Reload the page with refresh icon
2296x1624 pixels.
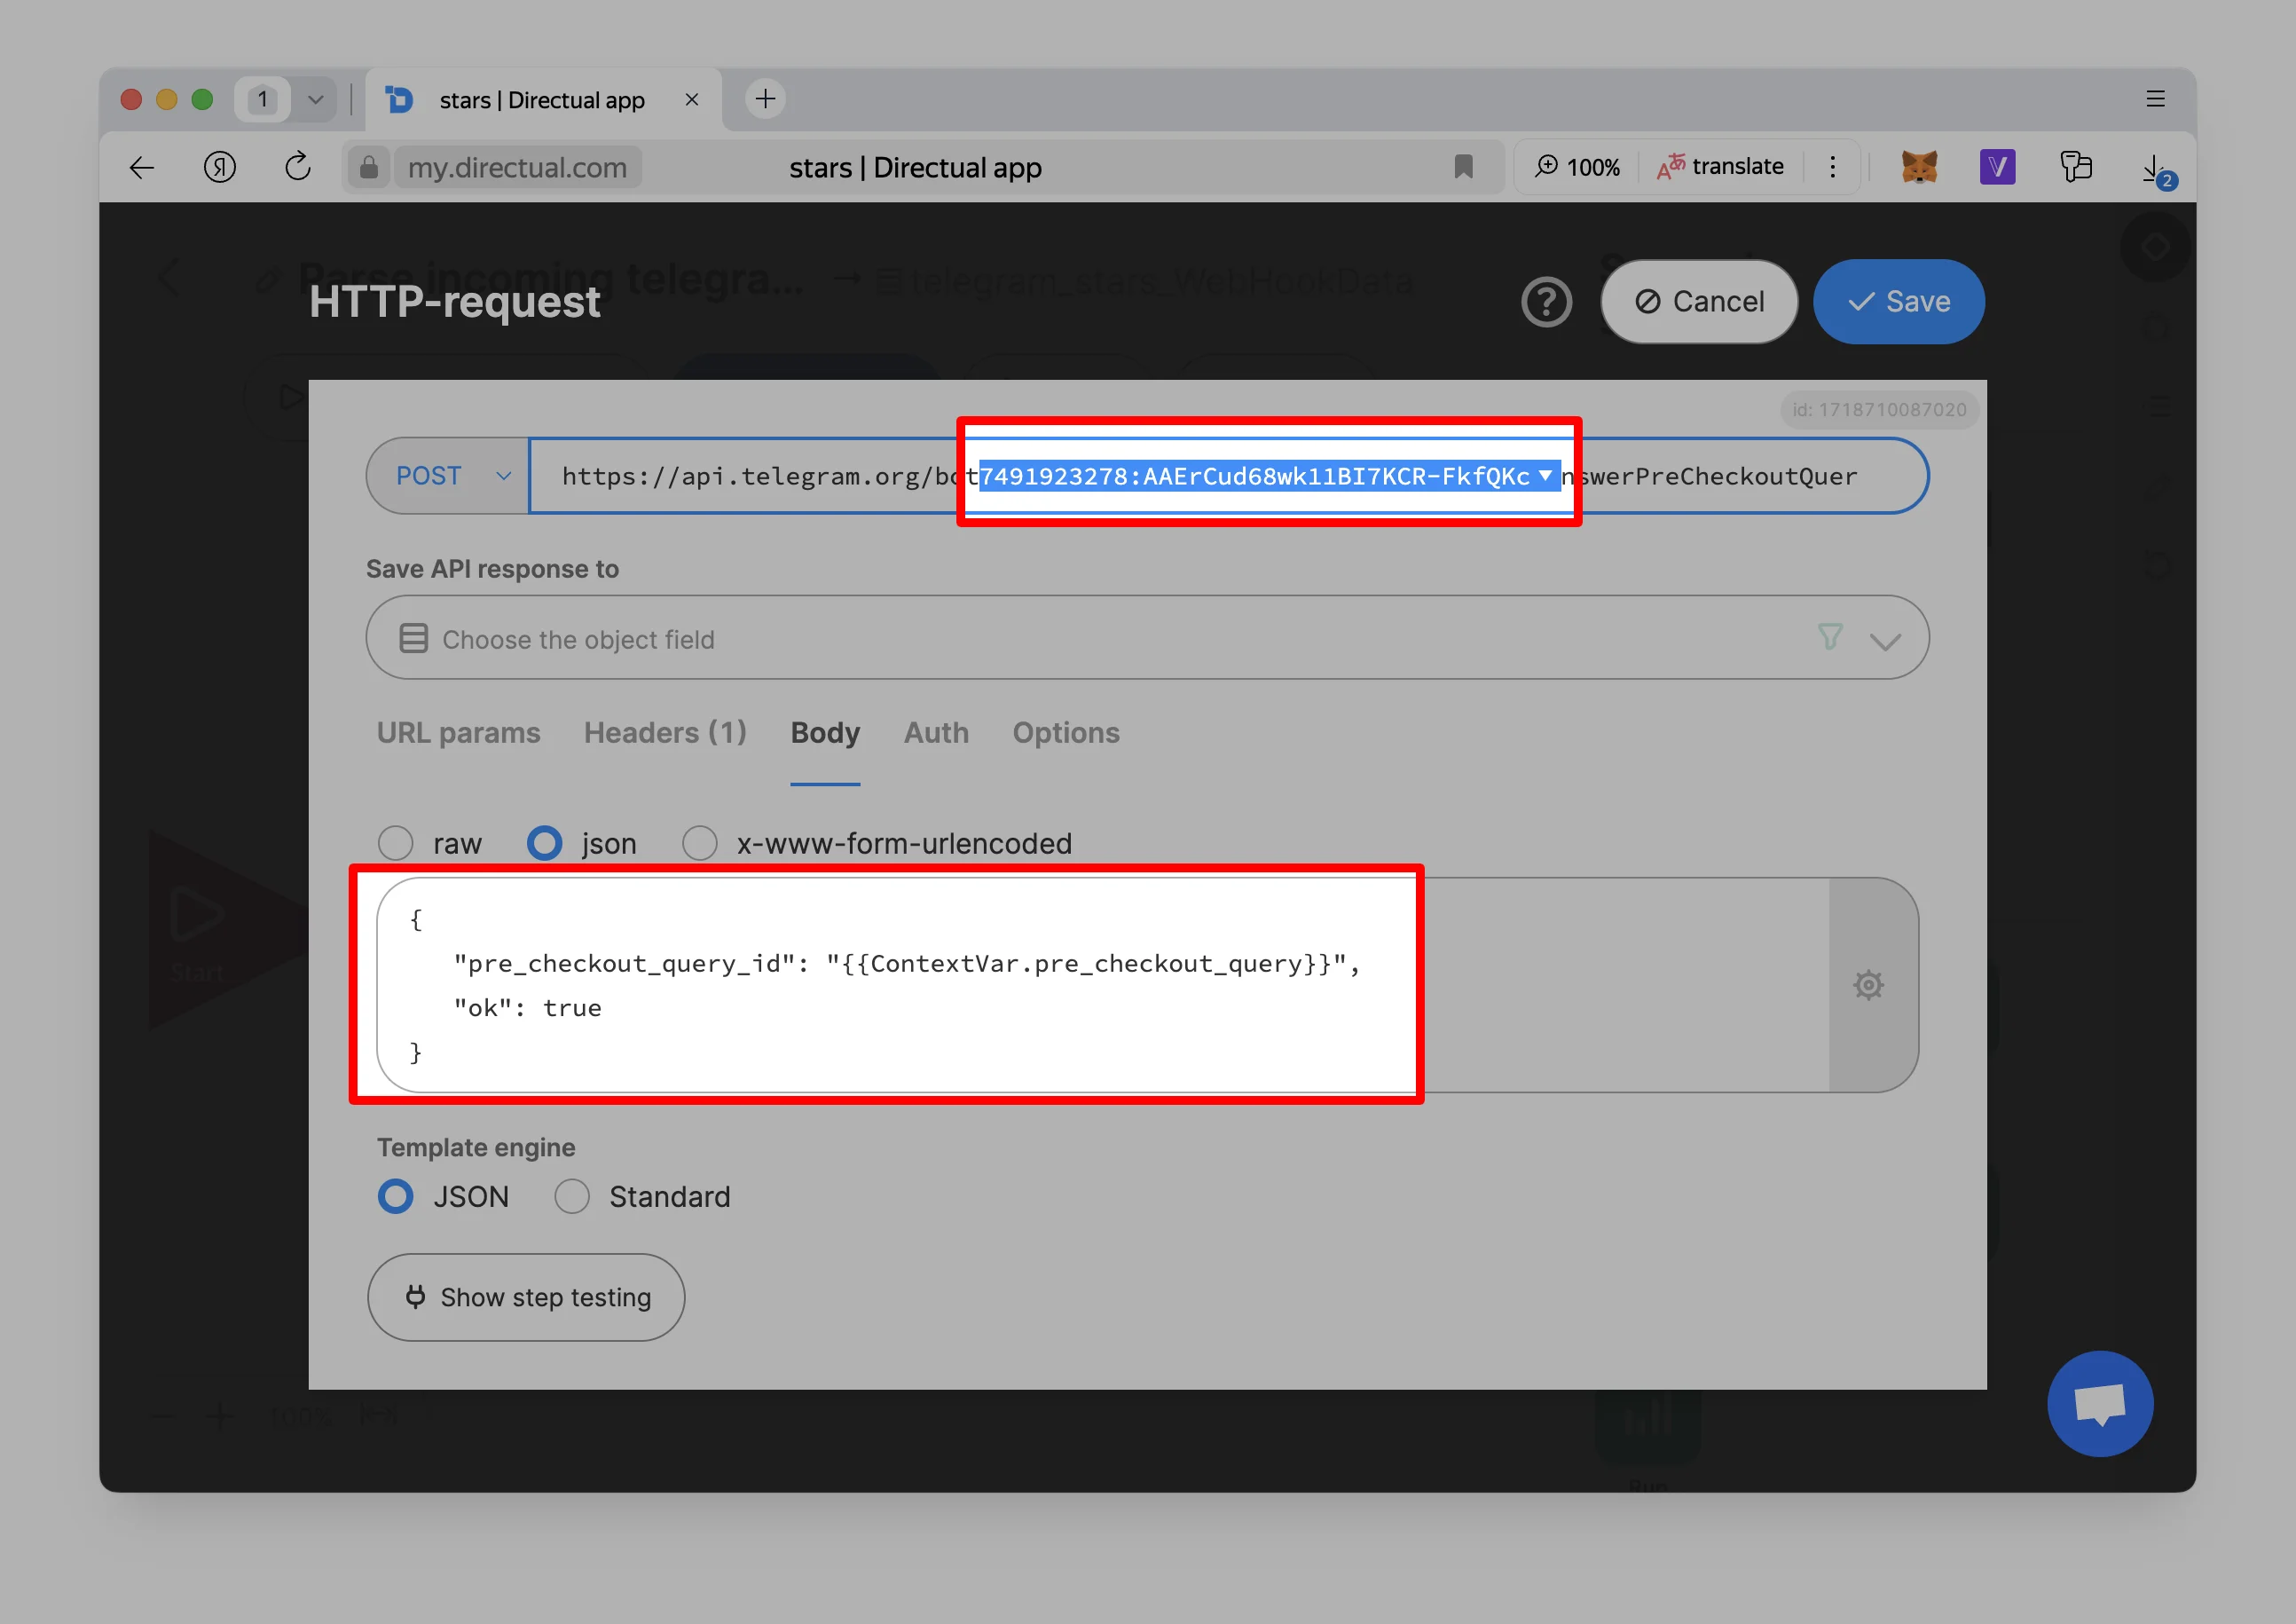click(x=297, y=167)
